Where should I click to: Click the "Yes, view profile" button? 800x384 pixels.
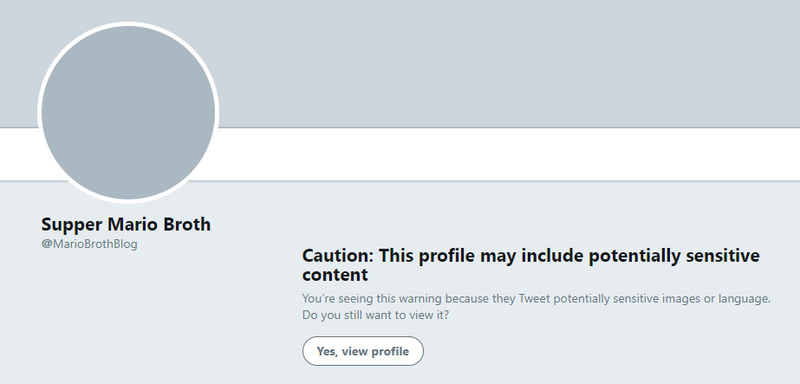tap(363, 351)
